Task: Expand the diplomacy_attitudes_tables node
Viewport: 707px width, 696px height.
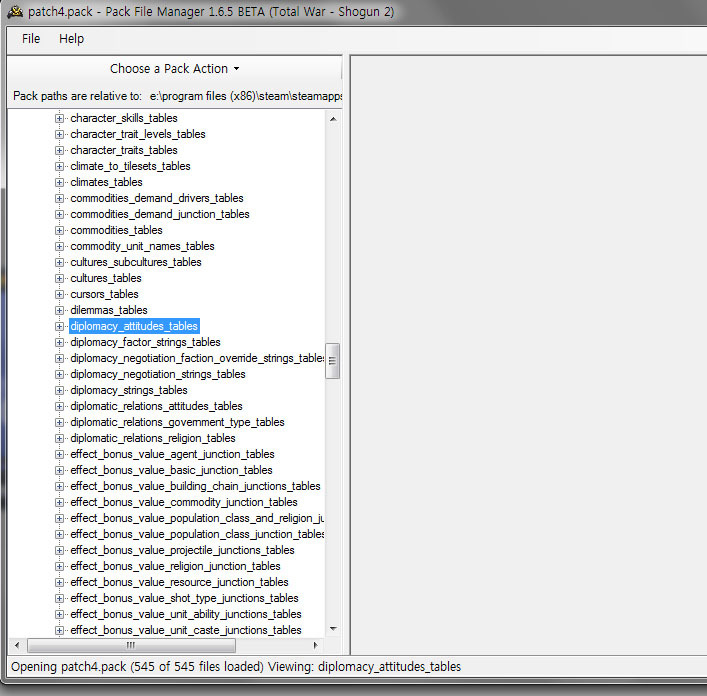Action: [x=59, y=326]
